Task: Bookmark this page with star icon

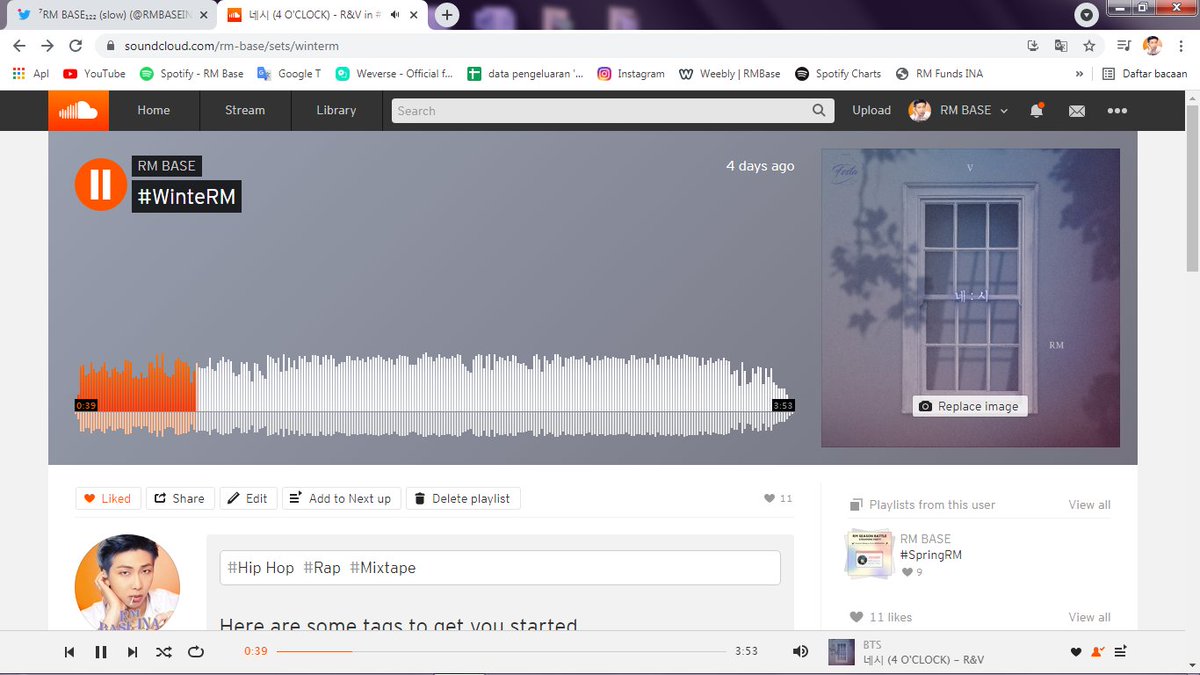Action: (x=1089, y=46)
